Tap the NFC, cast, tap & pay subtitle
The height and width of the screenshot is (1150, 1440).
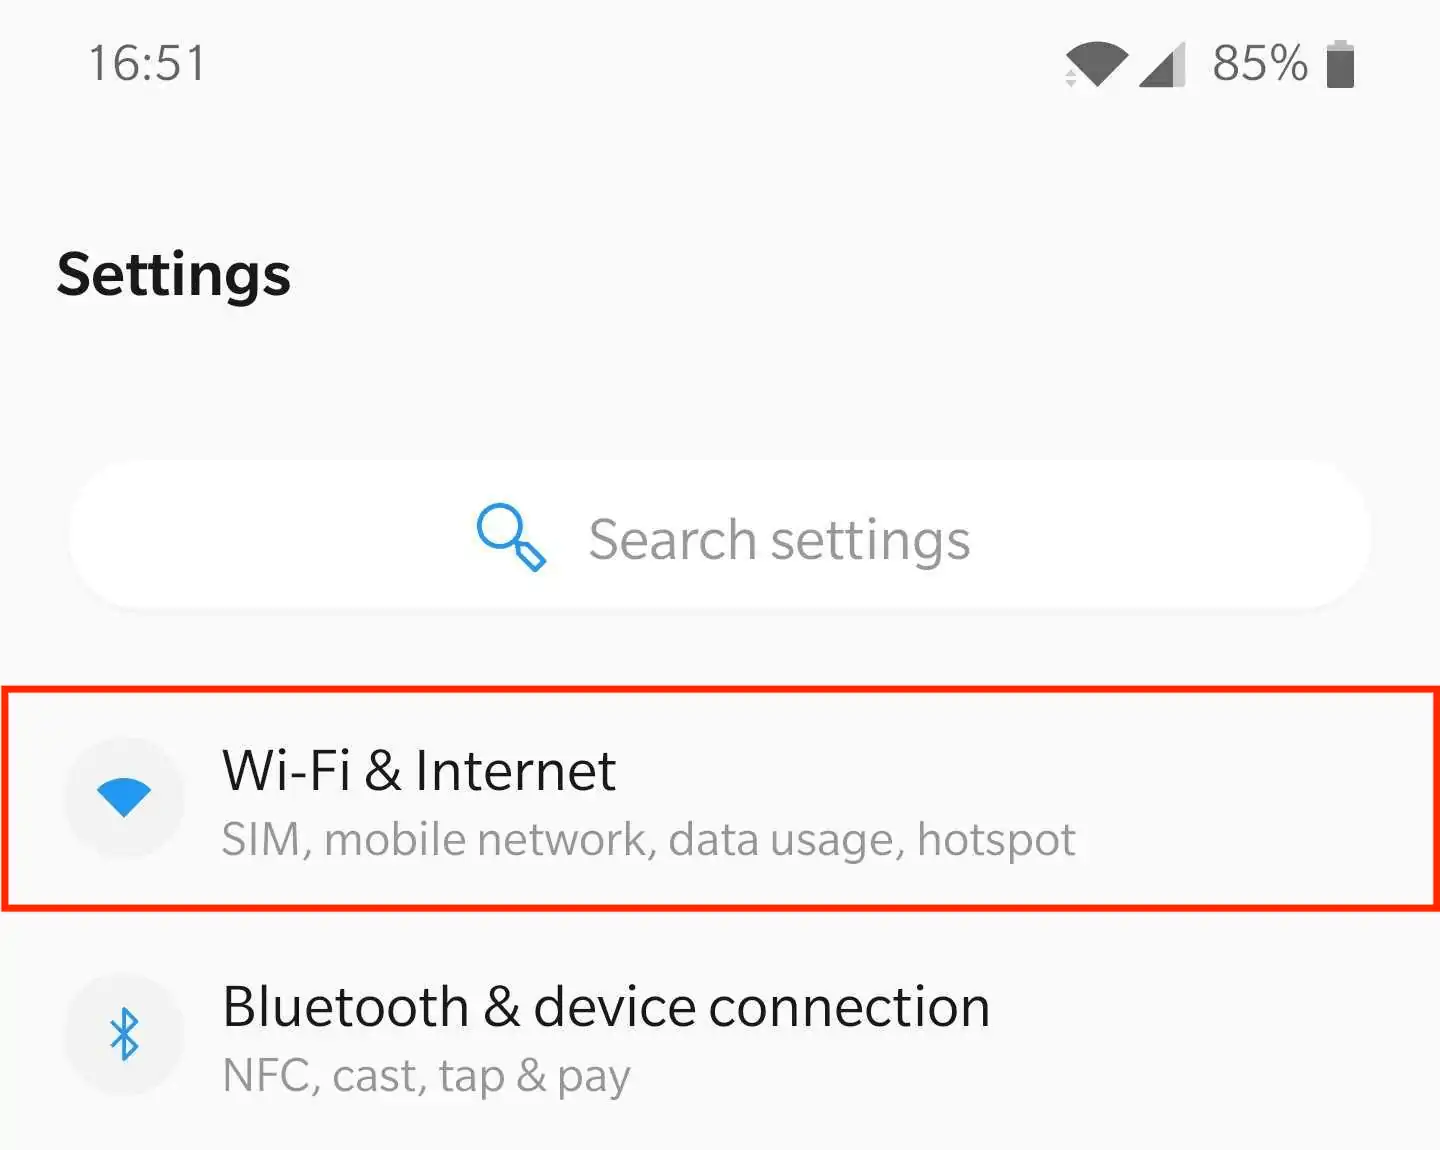(424, 1074)
